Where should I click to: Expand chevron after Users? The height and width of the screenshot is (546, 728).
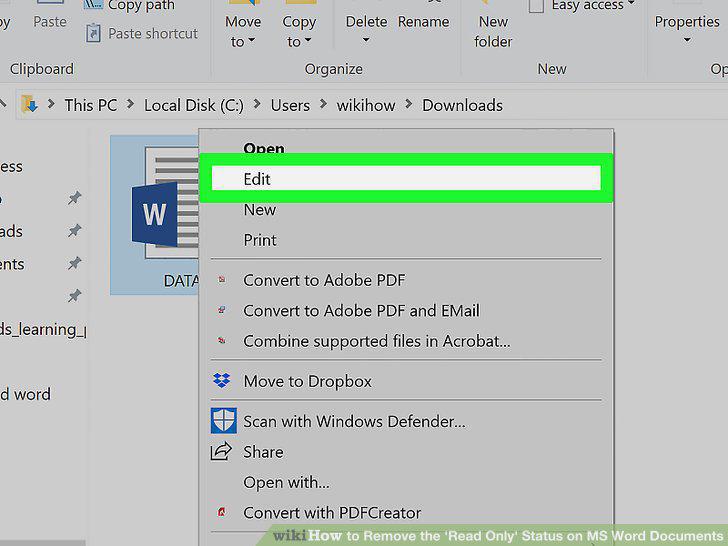(323, 105)
